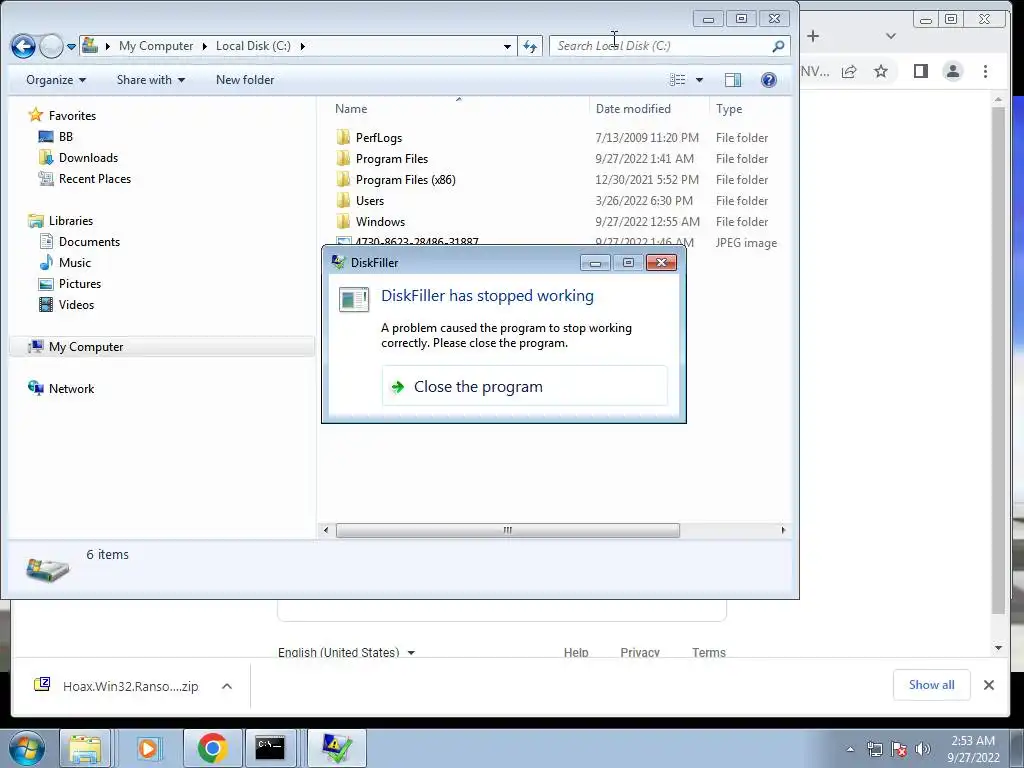Bookmark this page with the star icon

click(881, 71)
